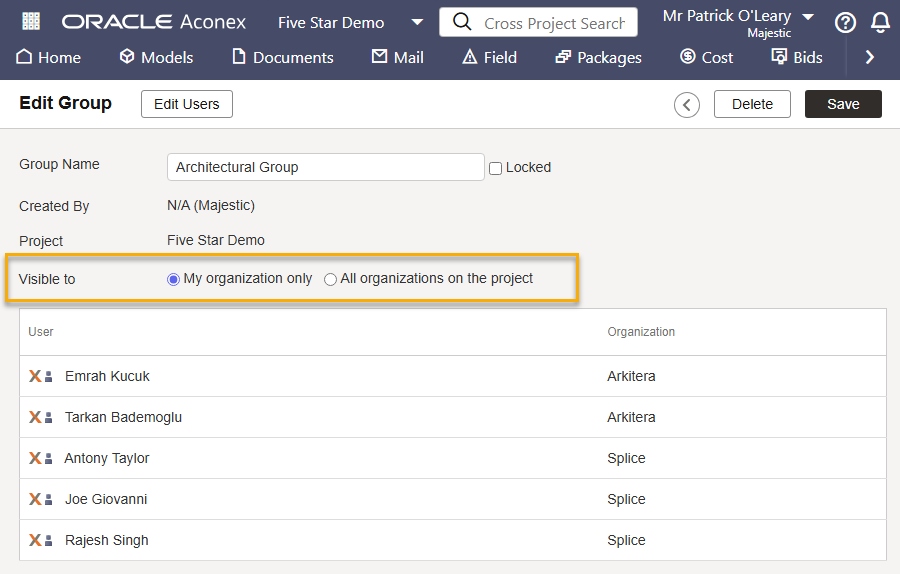
Task: Expand more navigation items with right chevron
Action: (x=869, y=57)
